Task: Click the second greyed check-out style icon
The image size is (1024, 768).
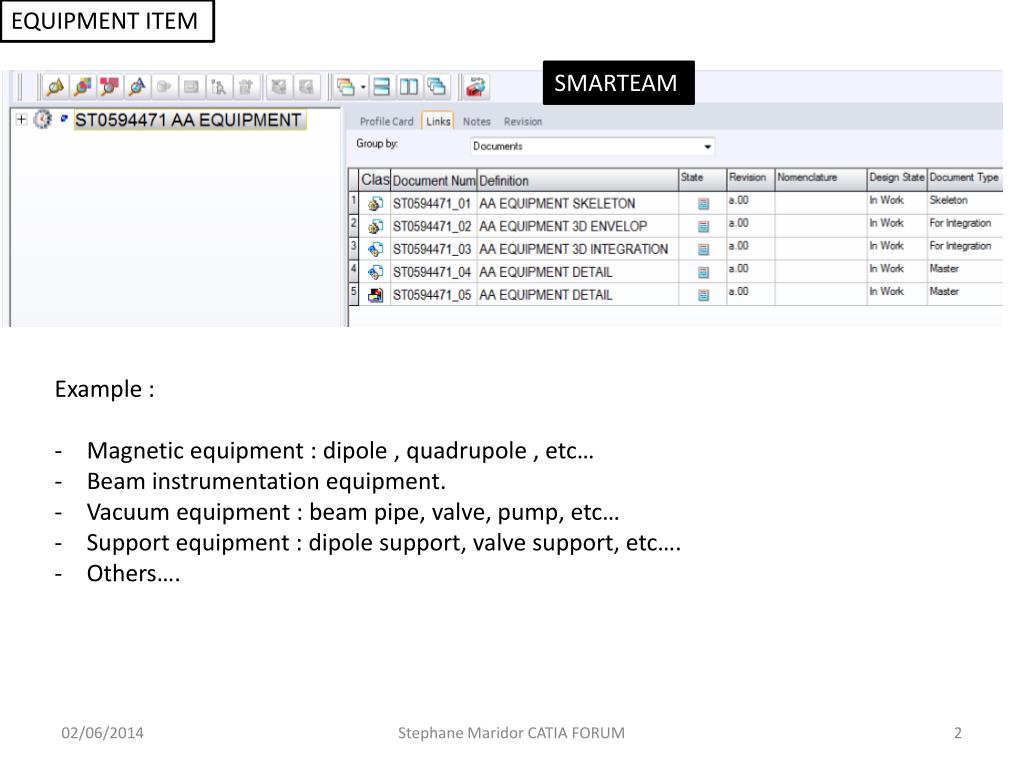Action: pos(306,87)
